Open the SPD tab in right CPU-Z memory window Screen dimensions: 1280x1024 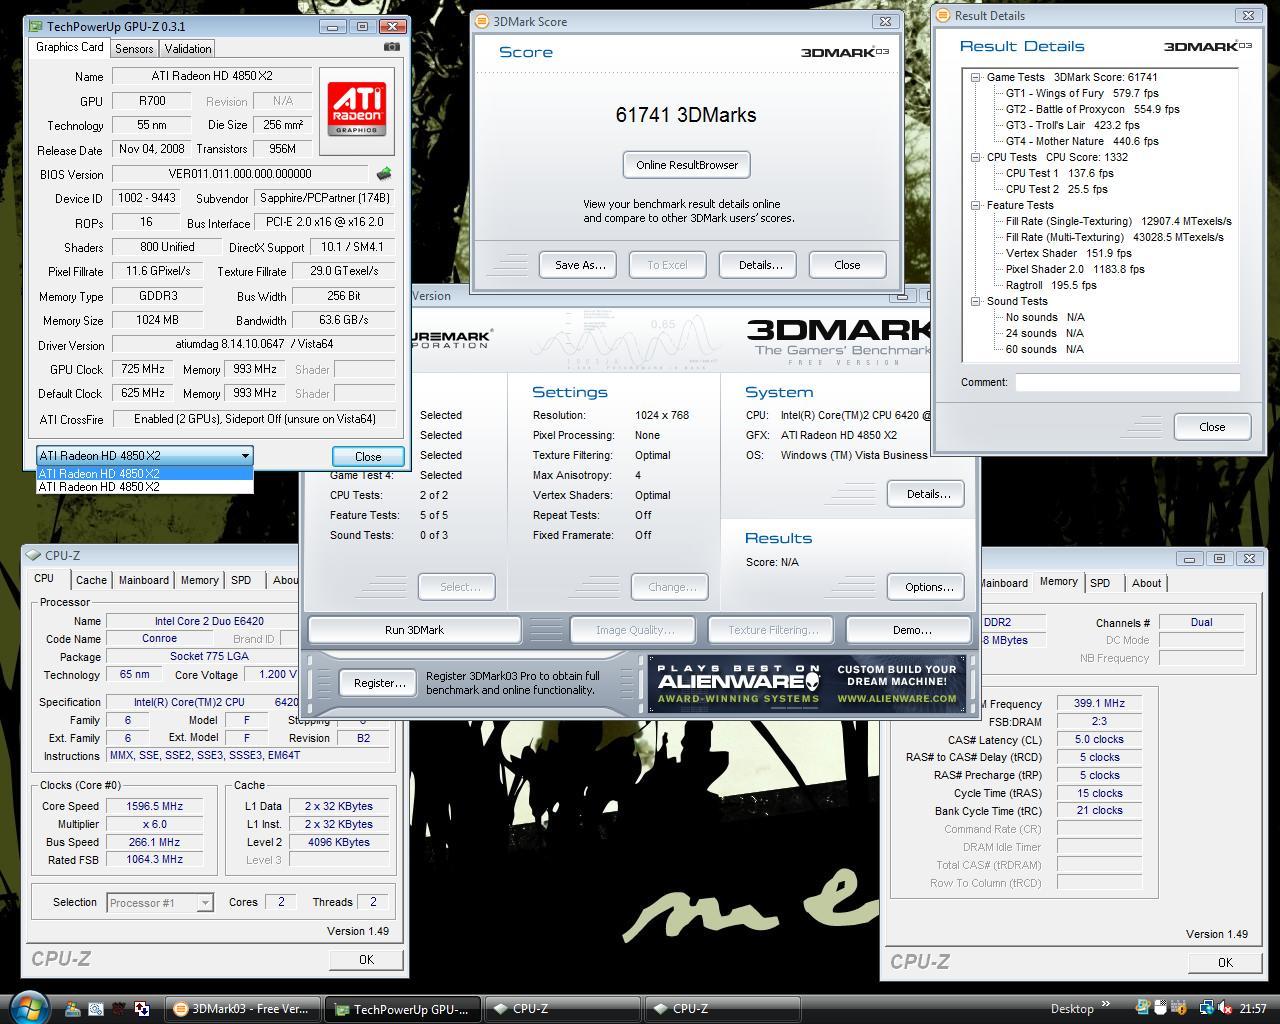click(1100, 583)
